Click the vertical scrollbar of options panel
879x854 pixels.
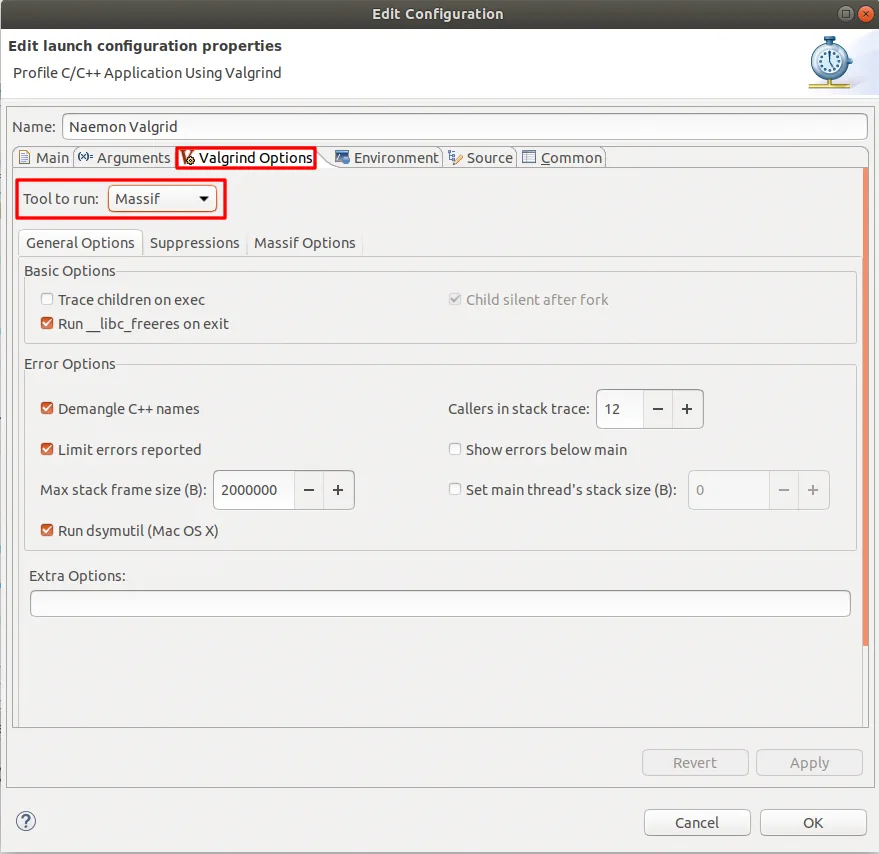click(866, 407)
